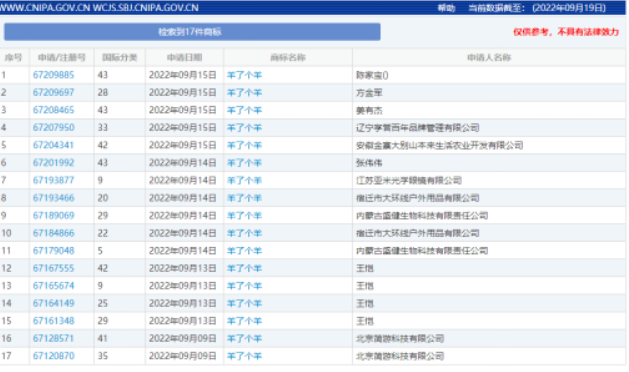The image size is (629, 372).
Task: Click the 申请日期 column header
Action: pyautogui.click(x=185, y=58)
